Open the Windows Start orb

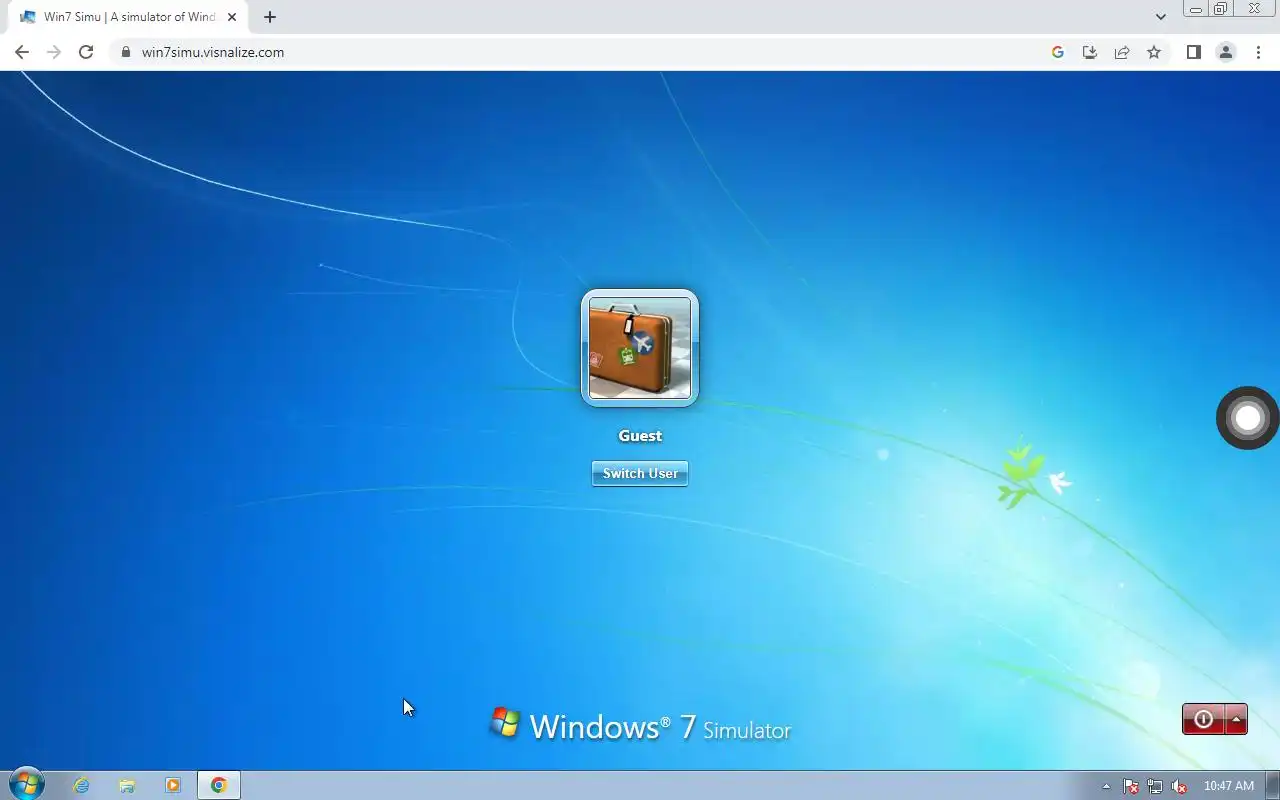(x=27, y=785)
